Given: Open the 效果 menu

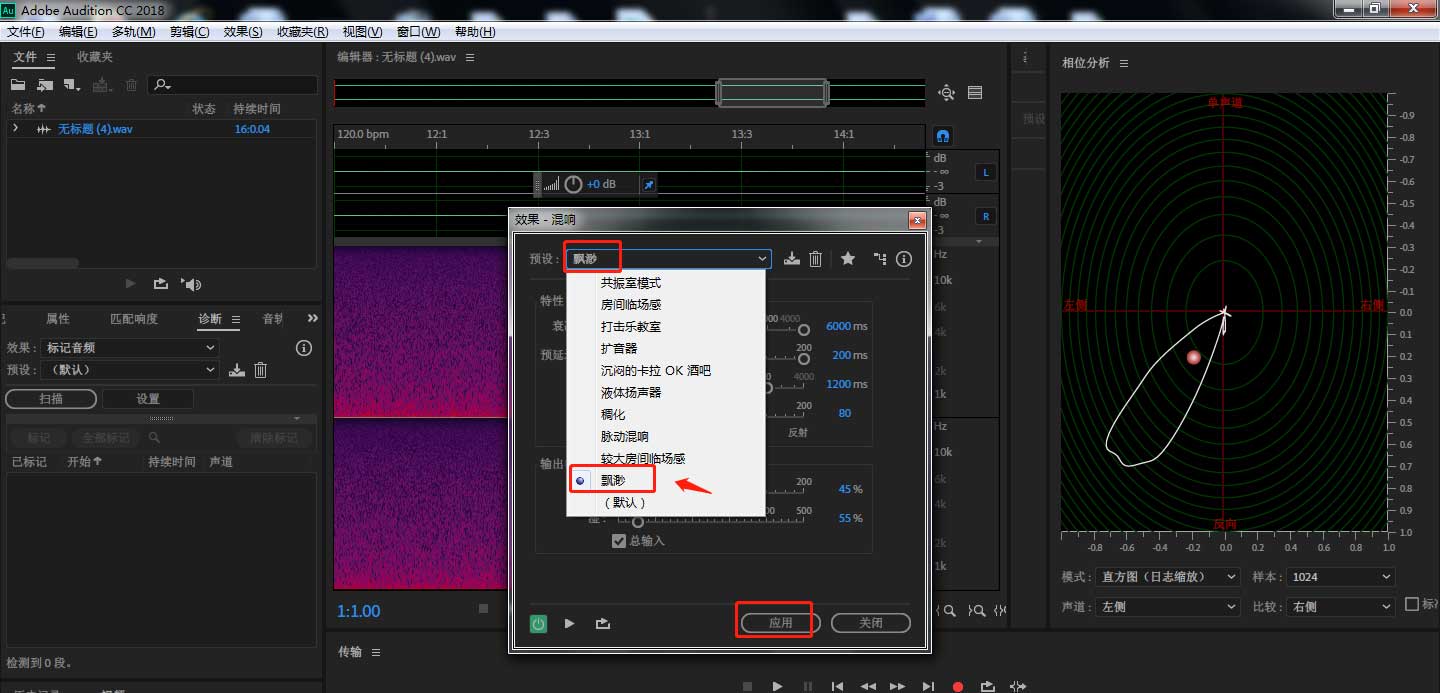Looking at the screenshot, I should (242, 31).
